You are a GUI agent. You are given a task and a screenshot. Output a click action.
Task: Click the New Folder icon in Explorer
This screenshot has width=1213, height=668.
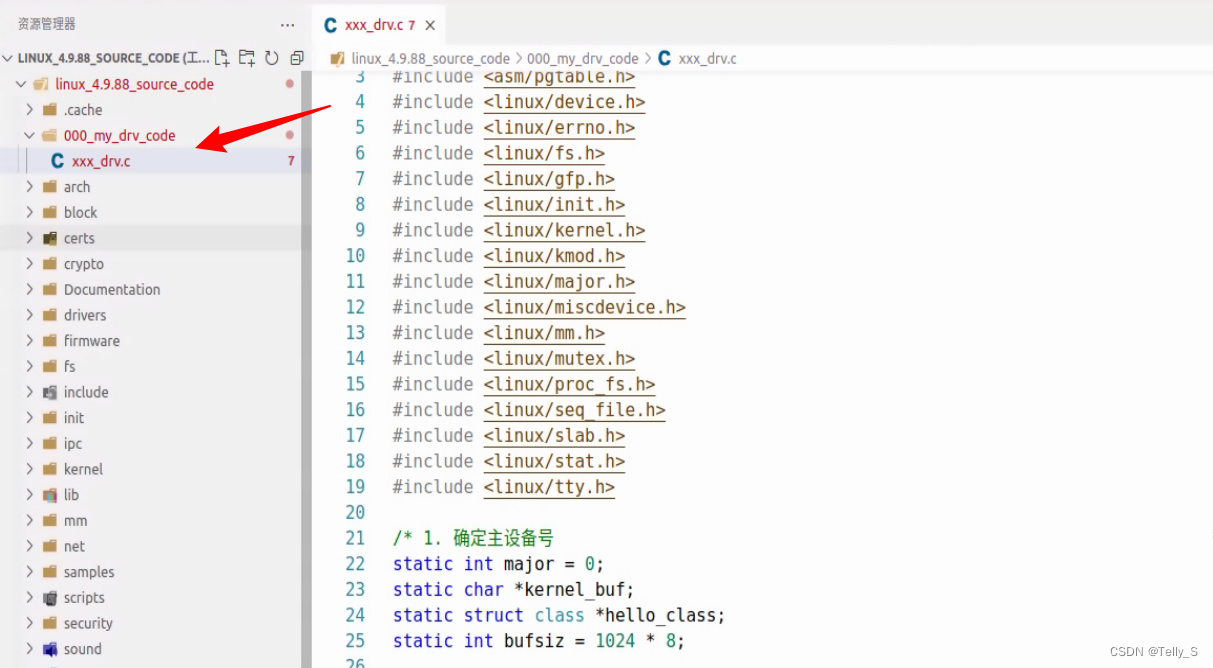[246, 58]
